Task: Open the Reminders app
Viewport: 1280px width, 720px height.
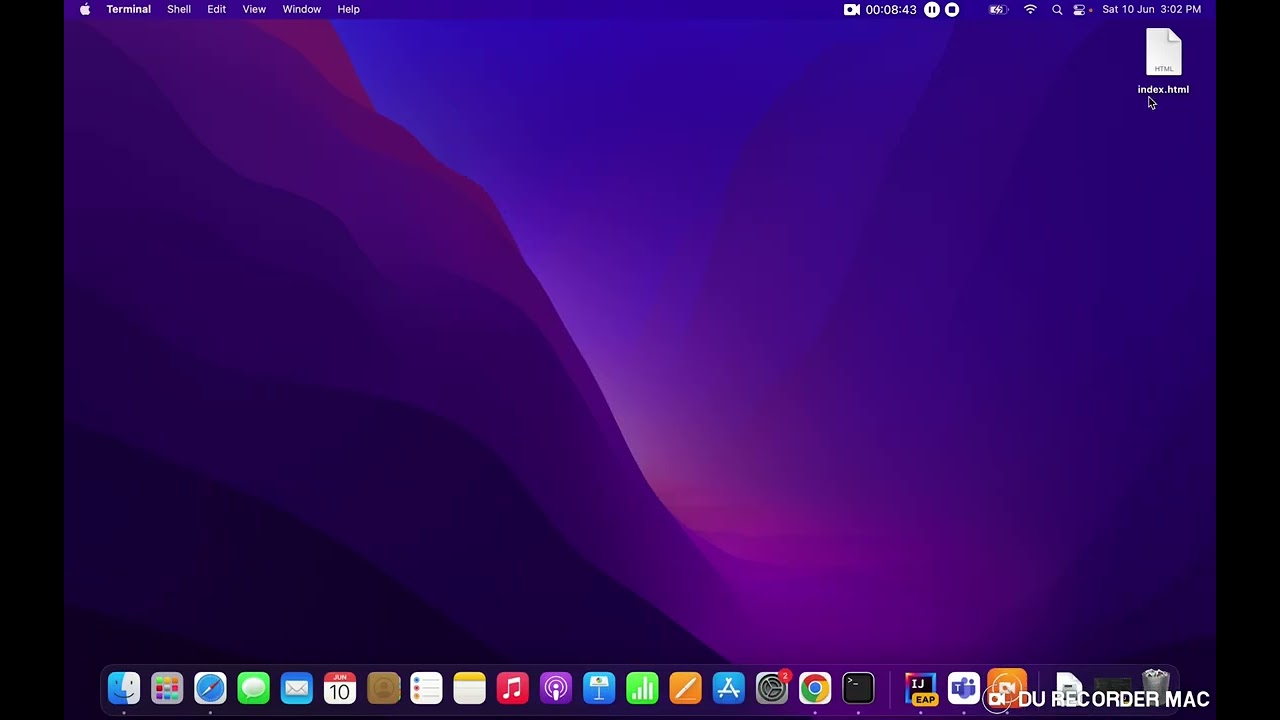Action: click(x=426, y=688)
